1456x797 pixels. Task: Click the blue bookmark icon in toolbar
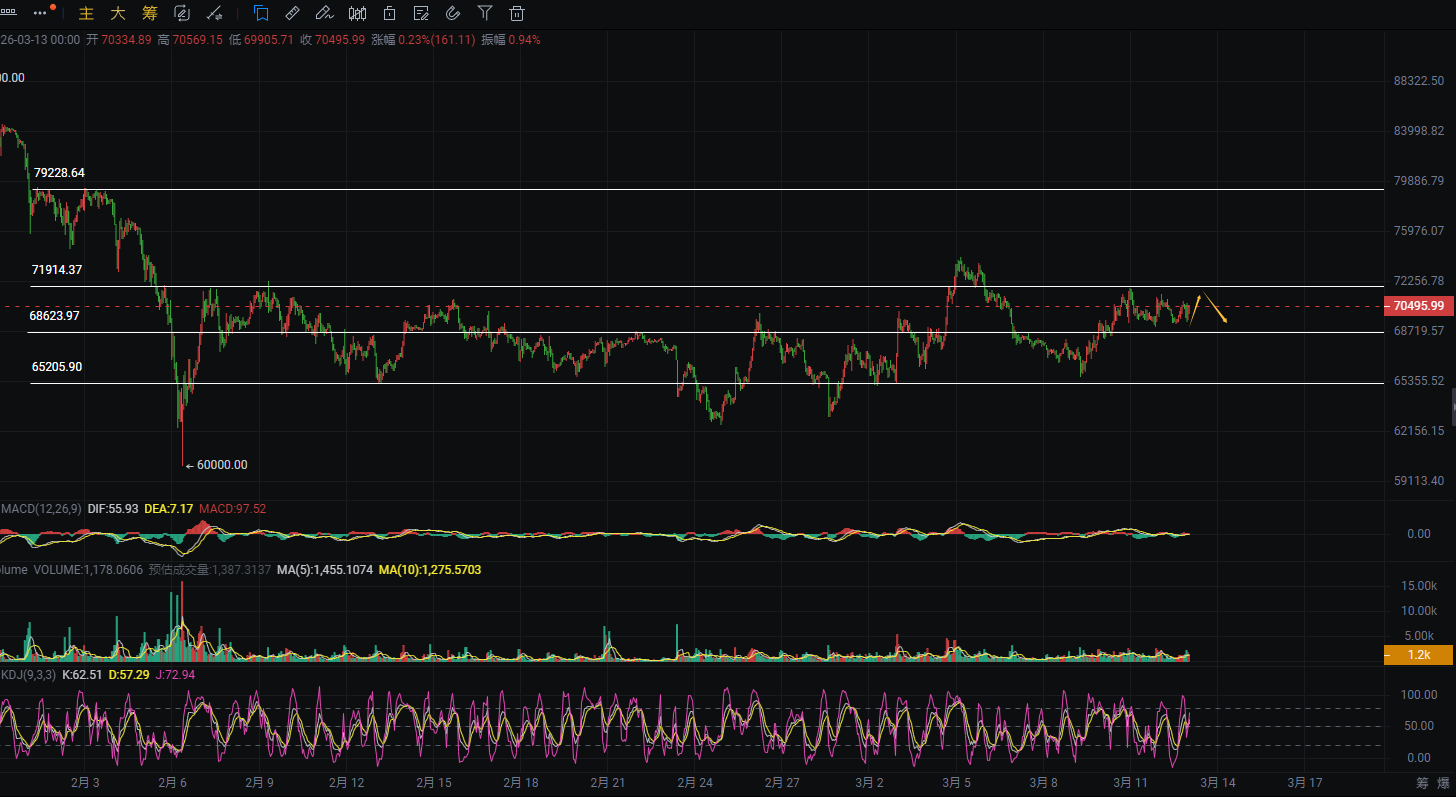click(x=261, y=13)
